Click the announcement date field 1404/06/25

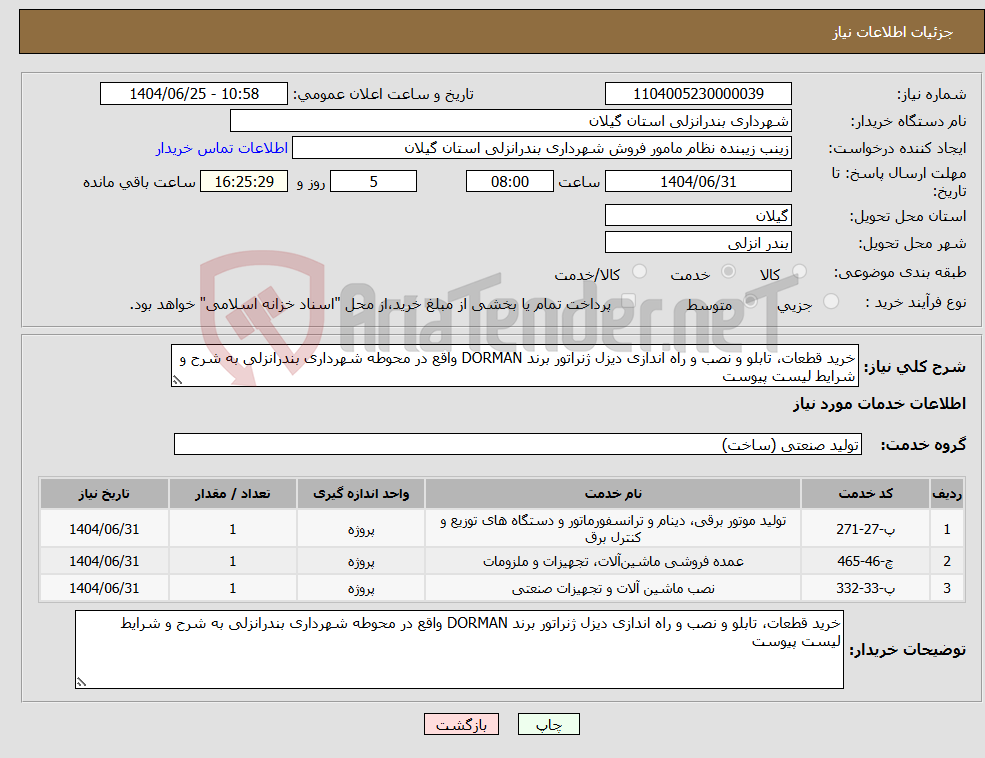(193, 93)
